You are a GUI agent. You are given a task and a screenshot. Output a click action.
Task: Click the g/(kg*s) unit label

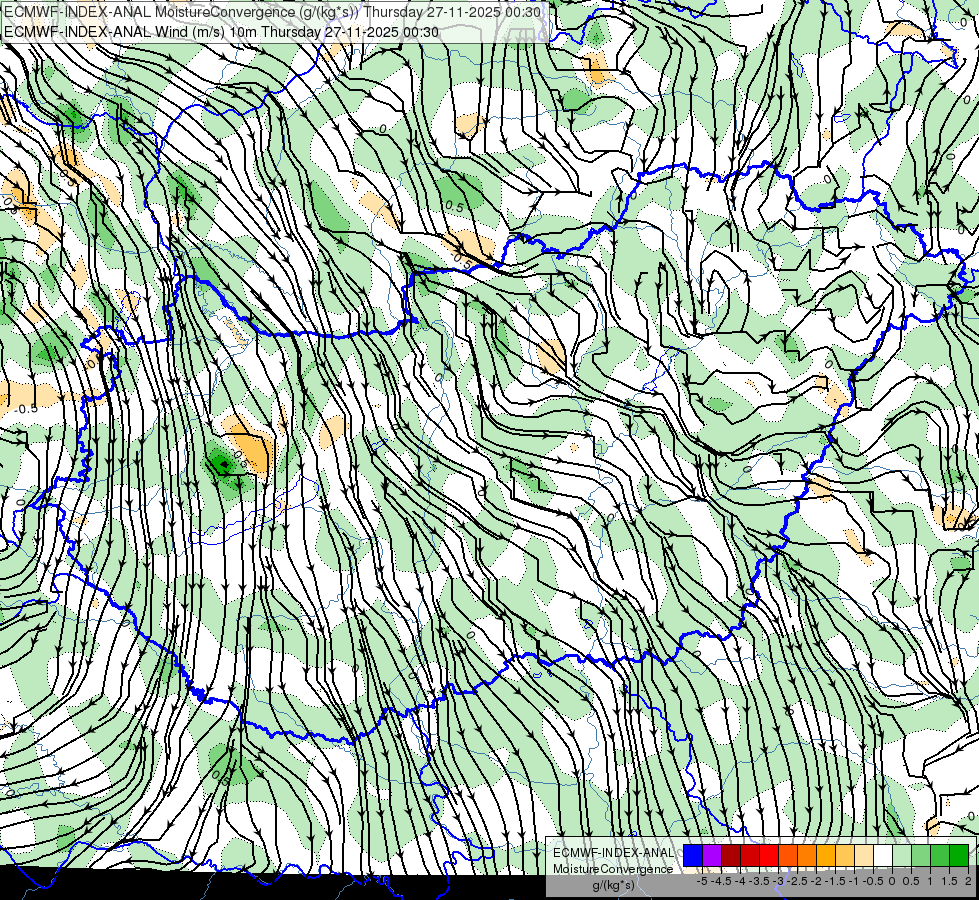point(614,885)
